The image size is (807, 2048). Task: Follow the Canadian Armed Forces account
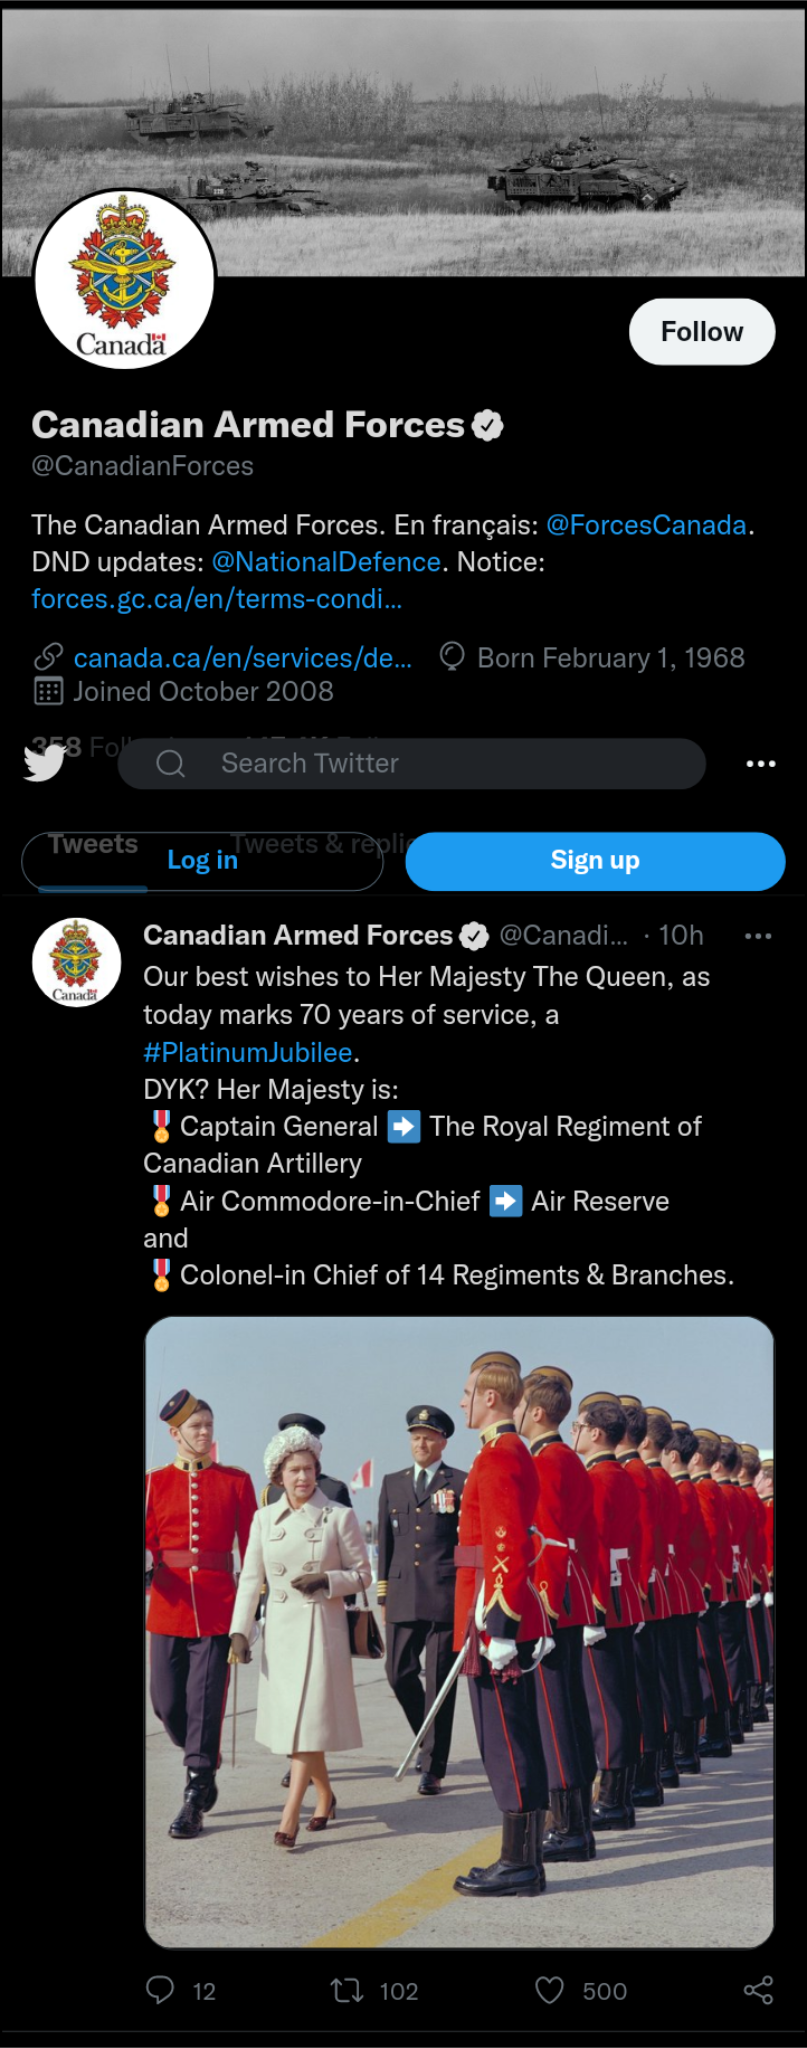coord(701,332)
